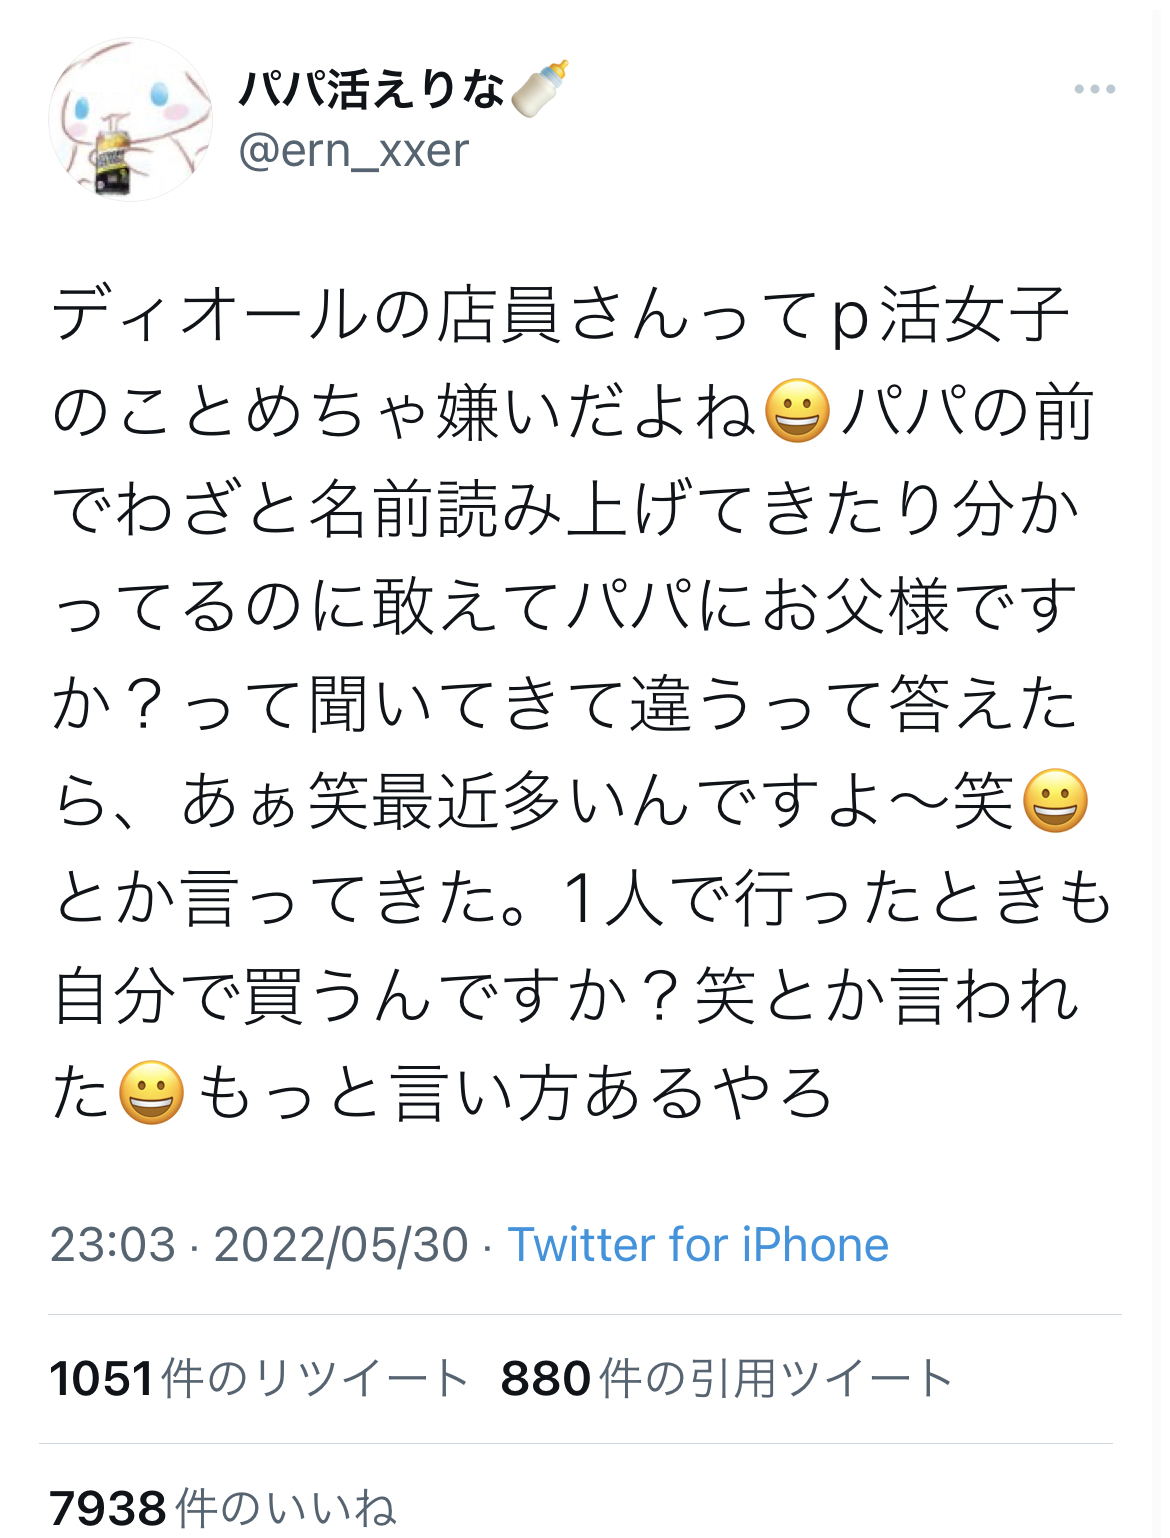Image resolution: width=1170 pixels, height=1538 pixels.
Task: Click the 2022/05/30 date
Action: coord(341,1245)
